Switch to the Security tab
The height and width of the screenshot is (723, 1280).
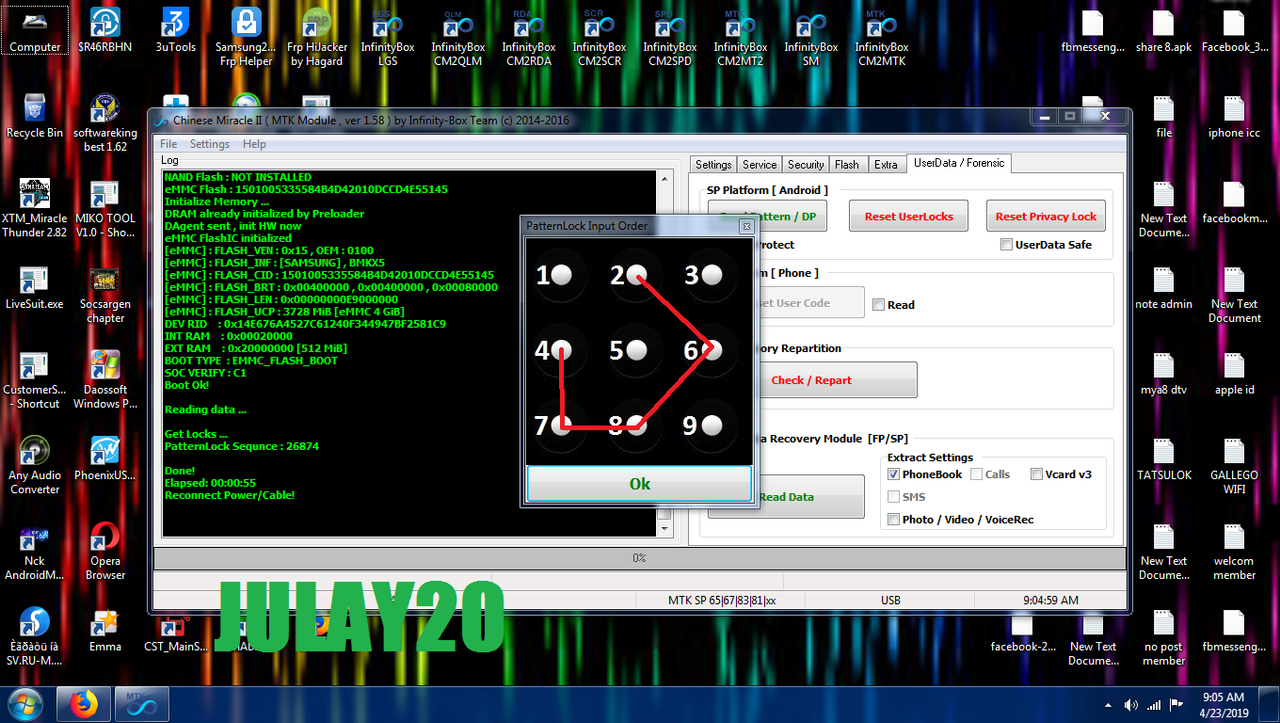[806, 165]
